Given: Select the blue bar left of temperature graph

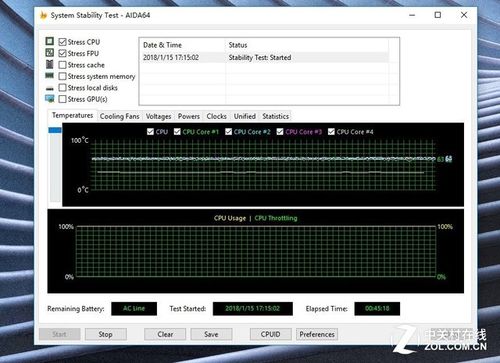Looking at the screenshot, I should pyautogui.click(x=55, y=130).
